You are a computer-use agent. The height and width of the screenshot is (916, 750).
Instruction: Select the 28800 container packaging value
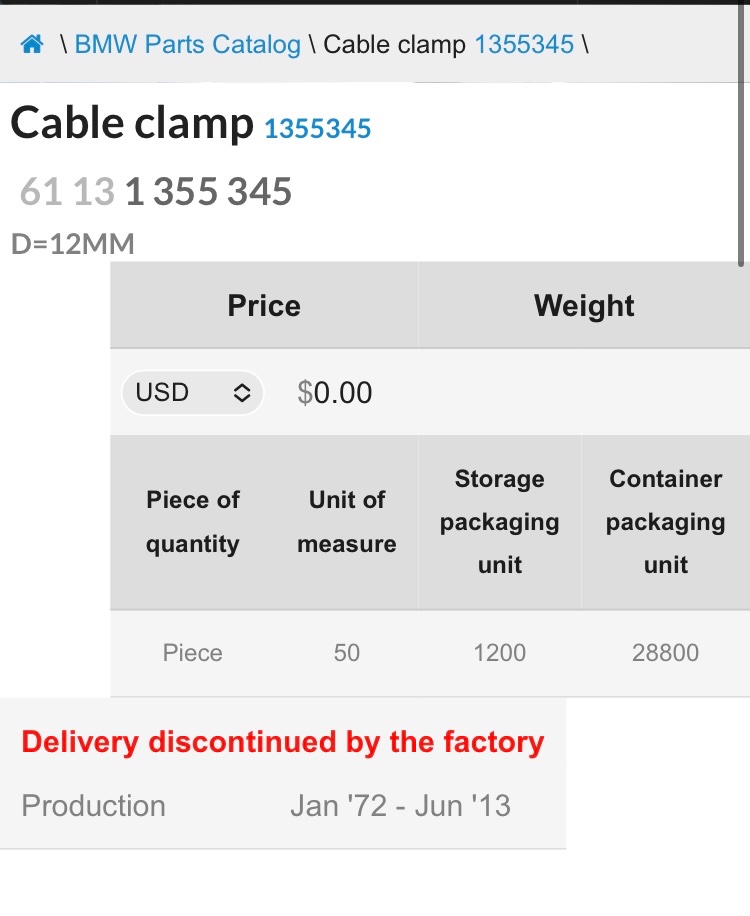(x=665, y=653)
